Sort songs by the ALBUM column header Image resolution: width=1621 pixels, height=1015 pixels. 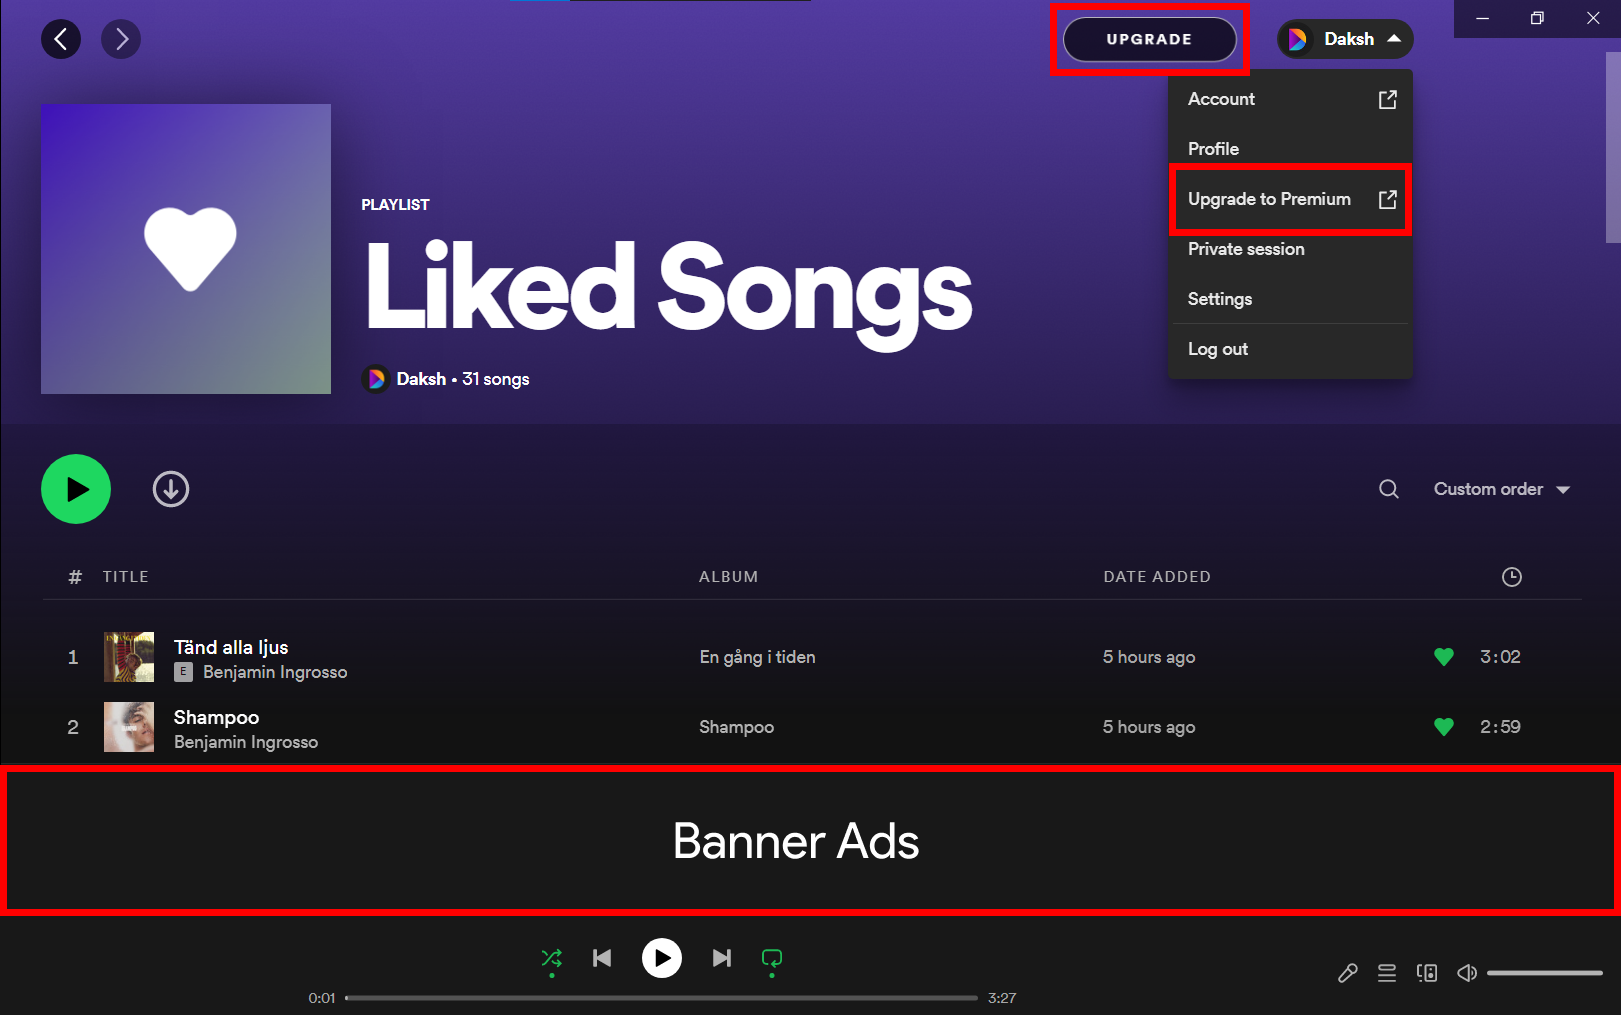(x=728, y=577)
